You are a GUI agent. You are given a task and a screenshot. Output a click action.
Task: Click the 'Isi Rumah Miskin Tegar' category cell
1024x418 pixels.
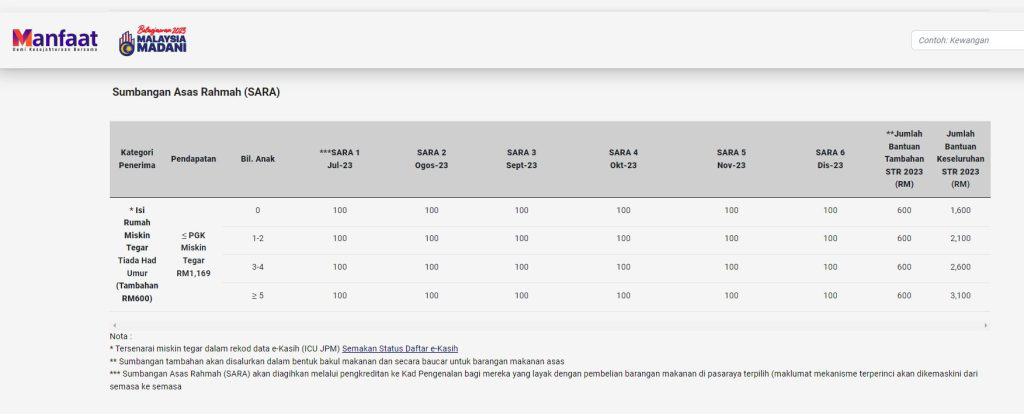137,254
